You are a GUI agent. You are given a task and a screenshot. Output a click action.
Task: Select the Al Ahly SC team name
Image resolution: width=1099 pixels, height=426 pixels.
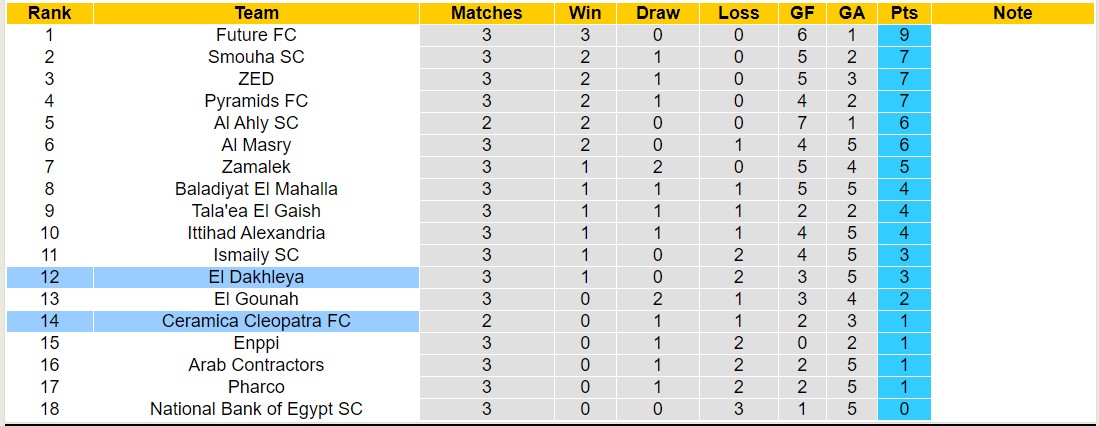[256, 123]
